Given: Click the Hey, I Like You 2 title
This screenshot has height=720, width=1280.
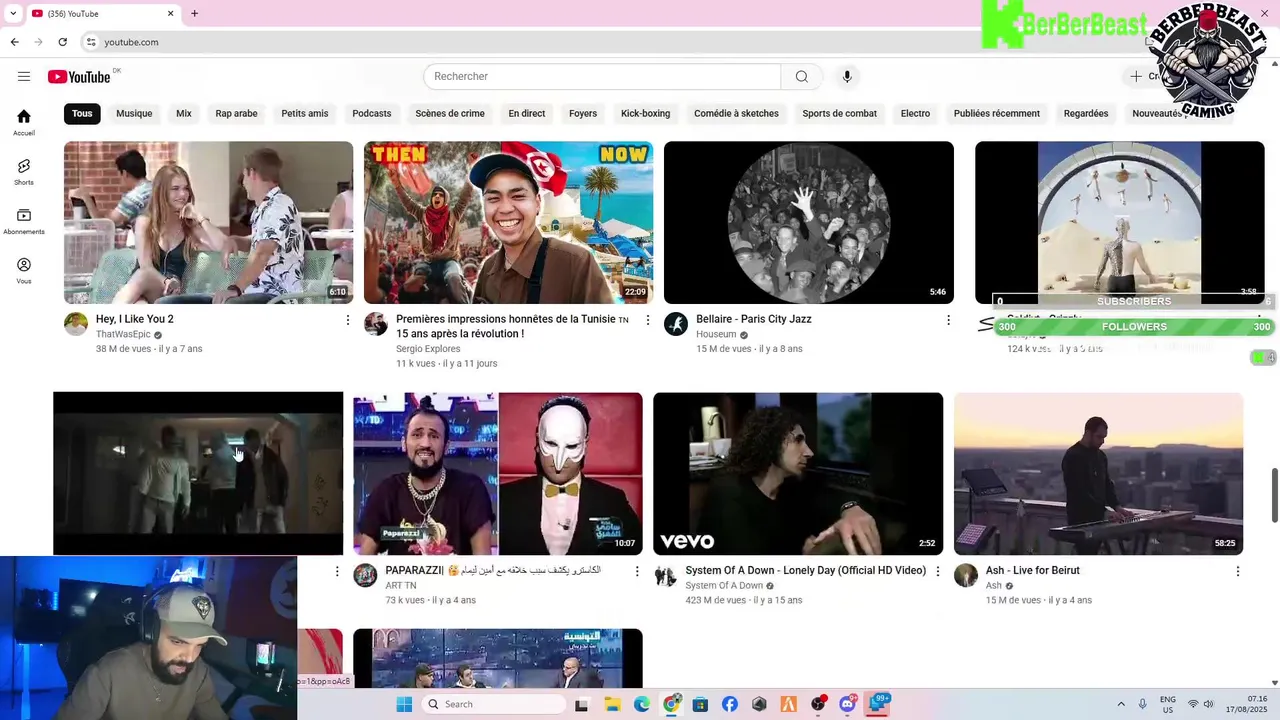Looking at the screenshot, I should [135, 319].
